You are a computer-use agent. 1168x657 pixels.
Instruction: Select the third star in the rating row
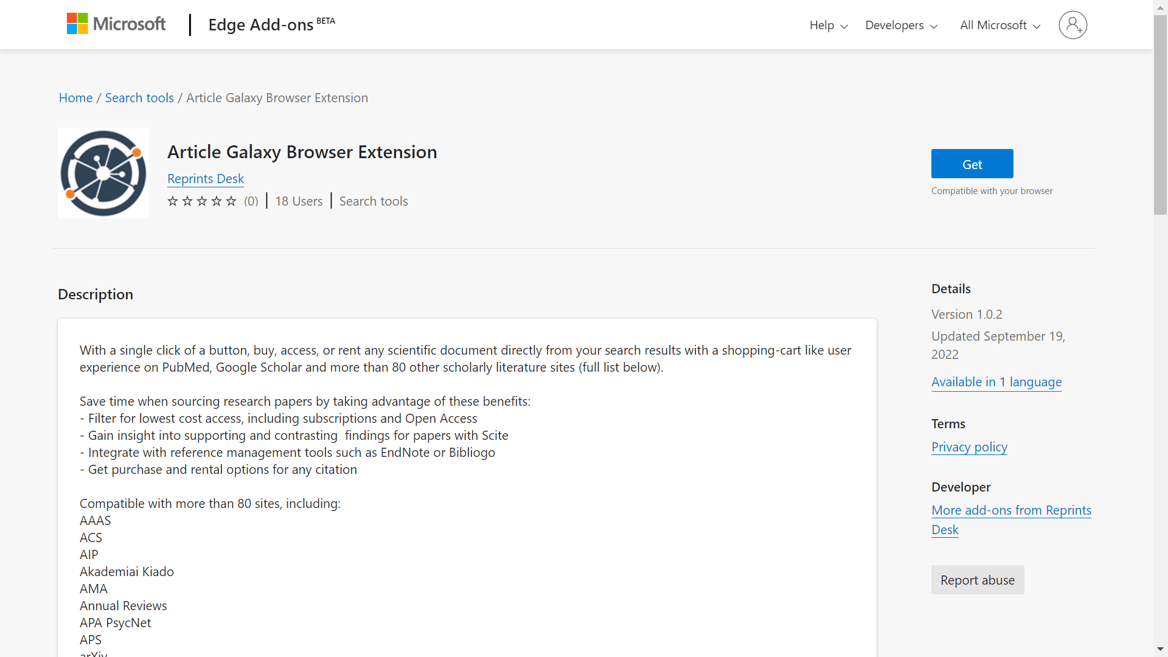(x=201, y=201)
